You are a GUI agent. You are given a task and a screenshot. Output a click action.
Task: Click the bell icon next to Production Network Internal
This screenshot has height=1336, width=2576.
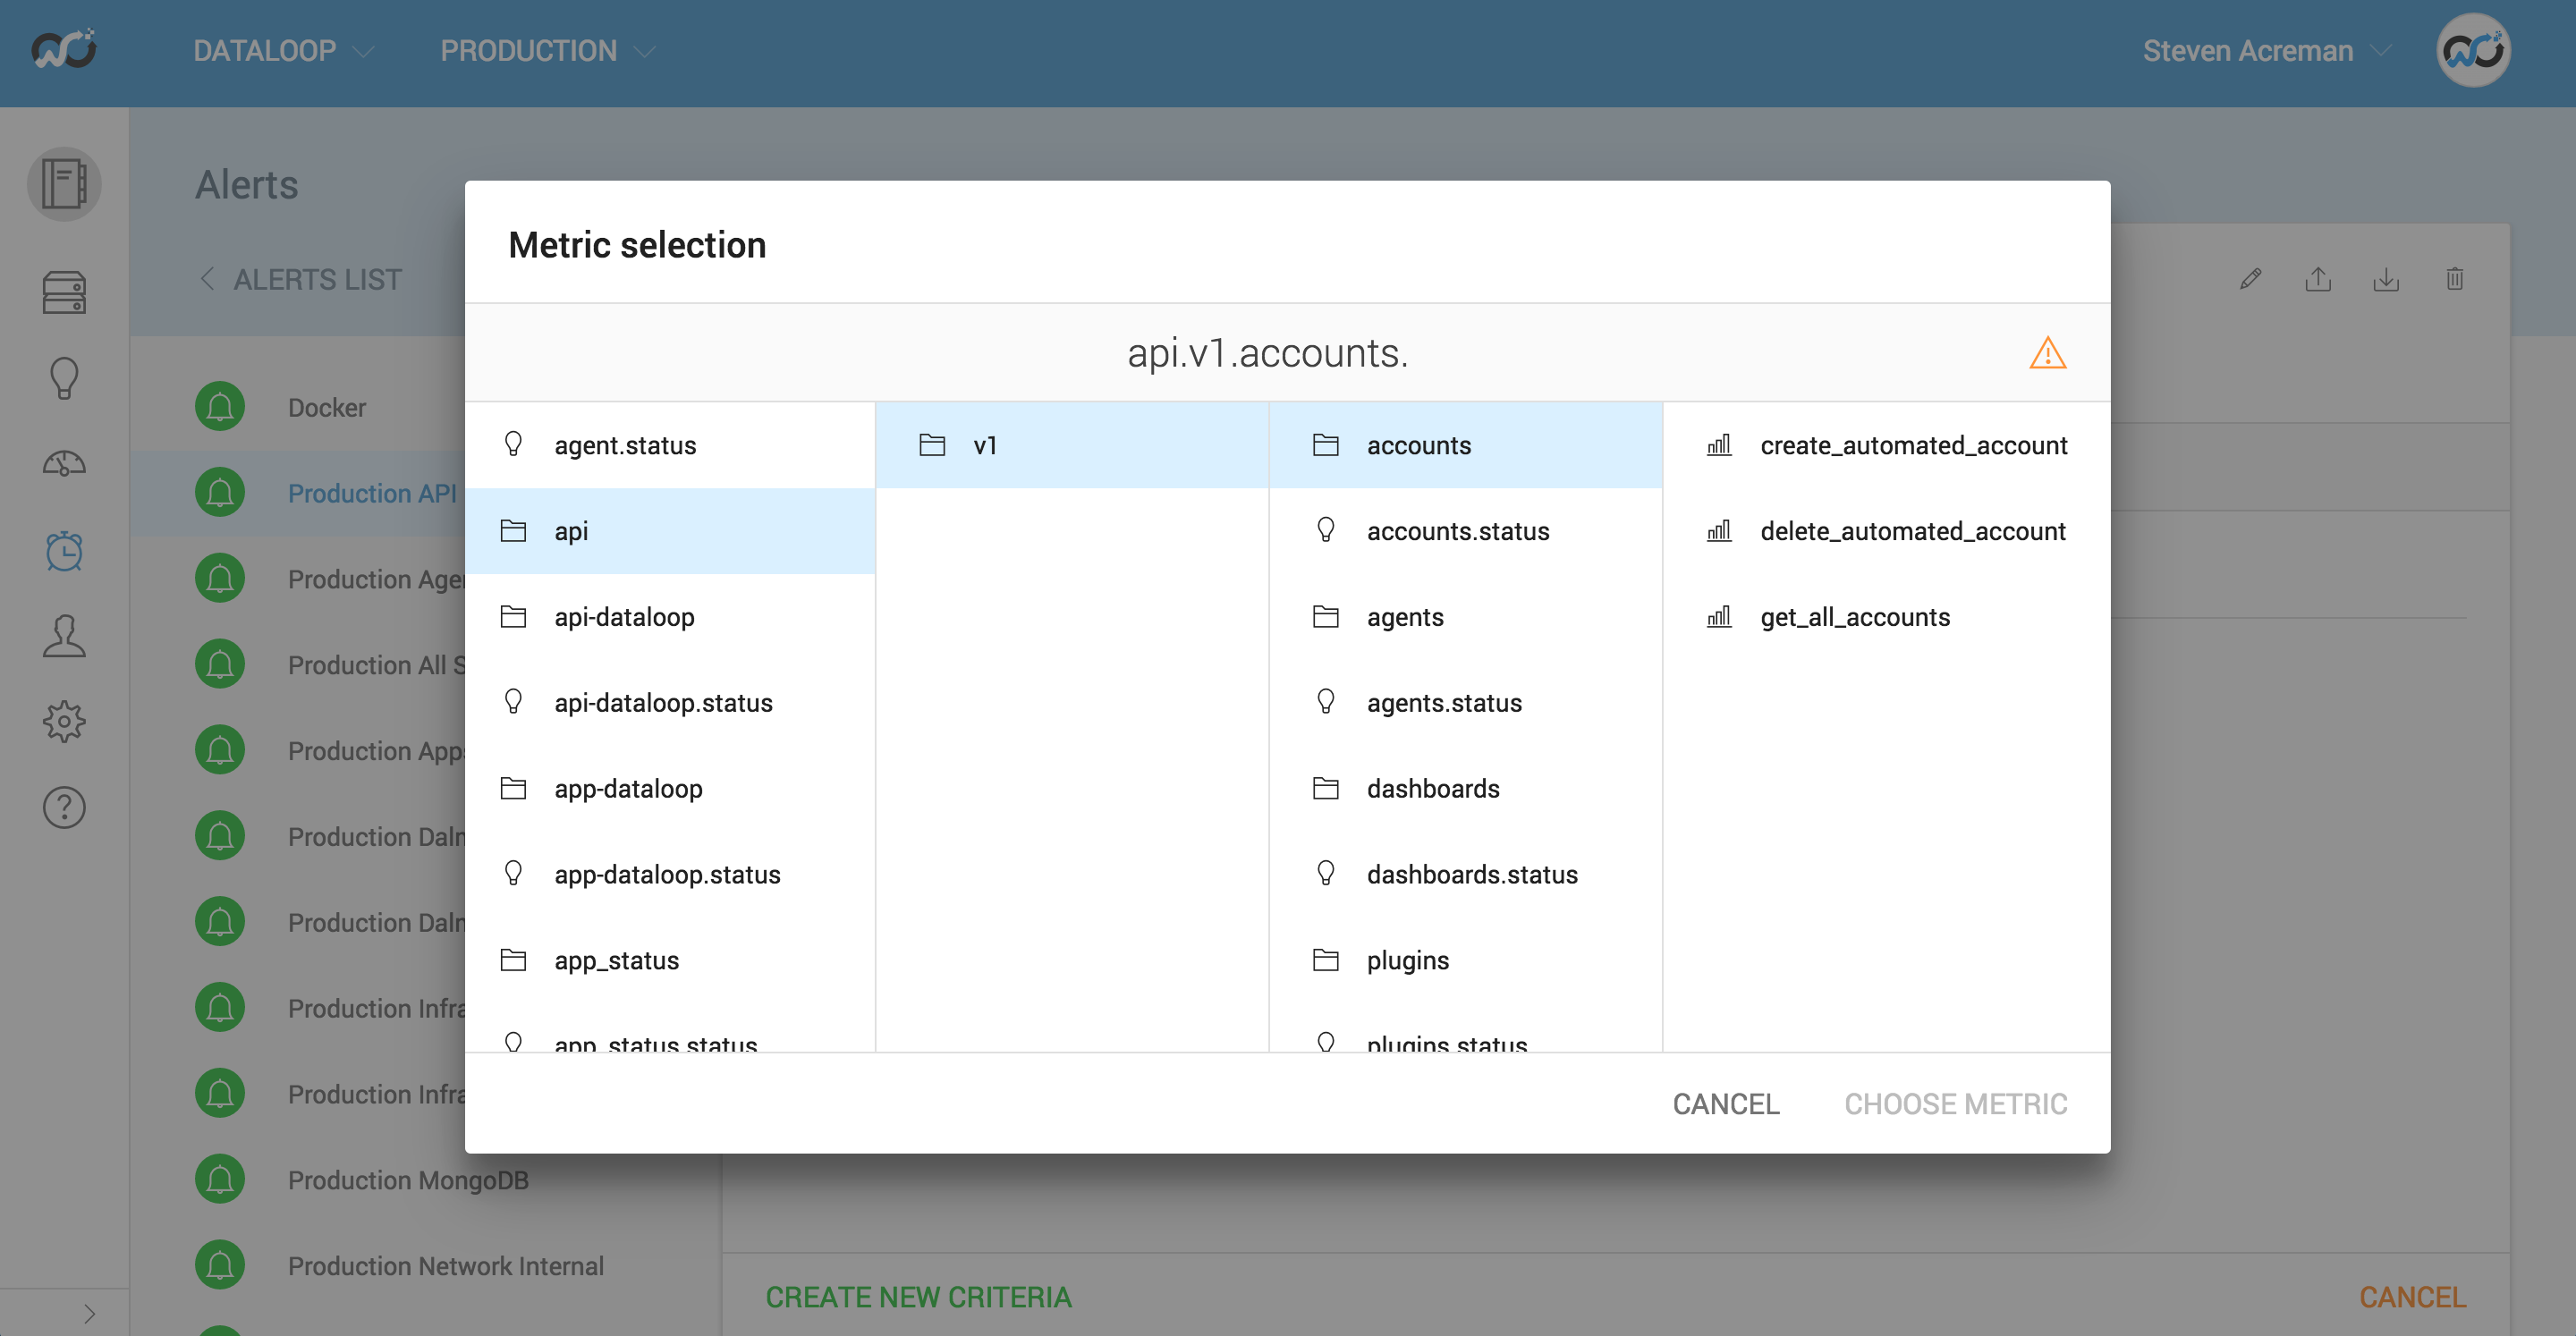(220, 1266)
